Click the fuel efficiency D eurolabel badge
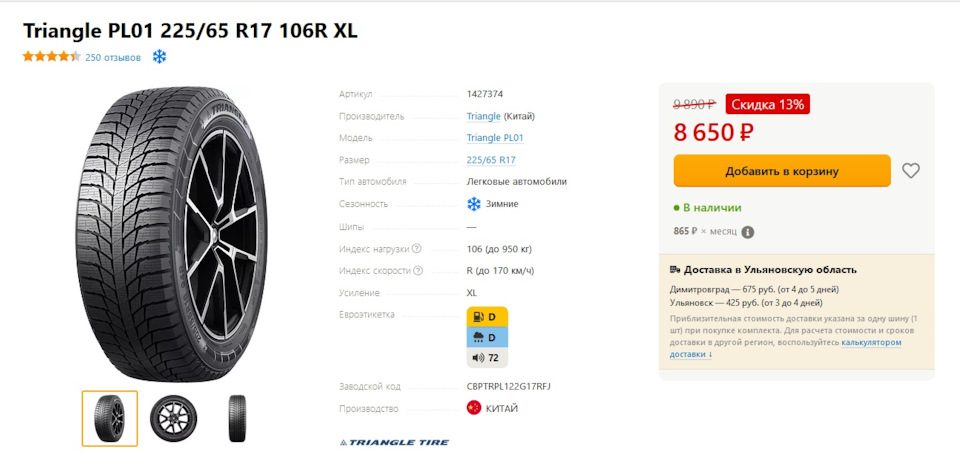960x475 pixels. tap(487, 317)
